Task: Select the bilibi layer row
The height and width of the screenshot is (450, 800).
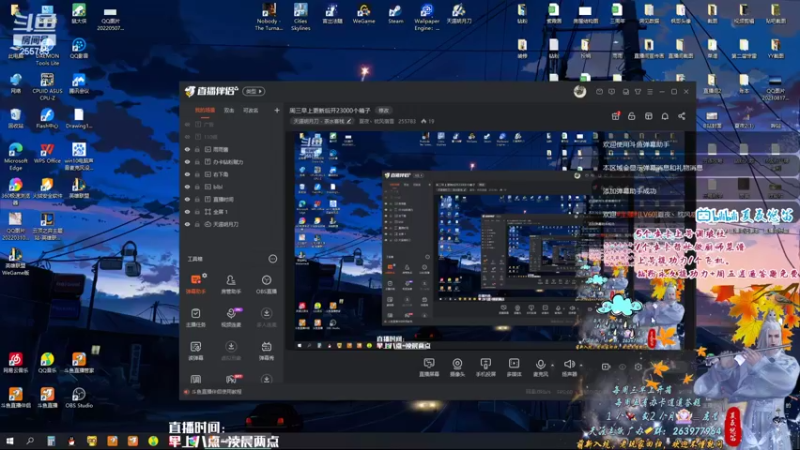Action: [232, 187]
